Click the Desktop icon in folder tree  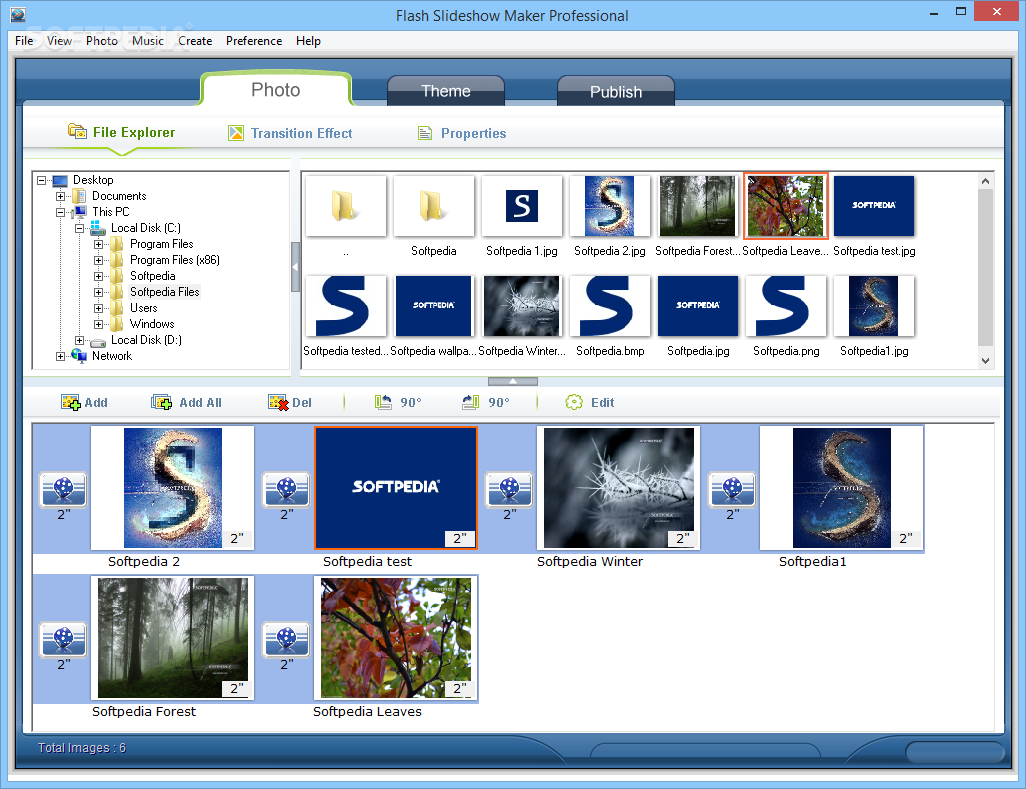(x=60, y=180)
